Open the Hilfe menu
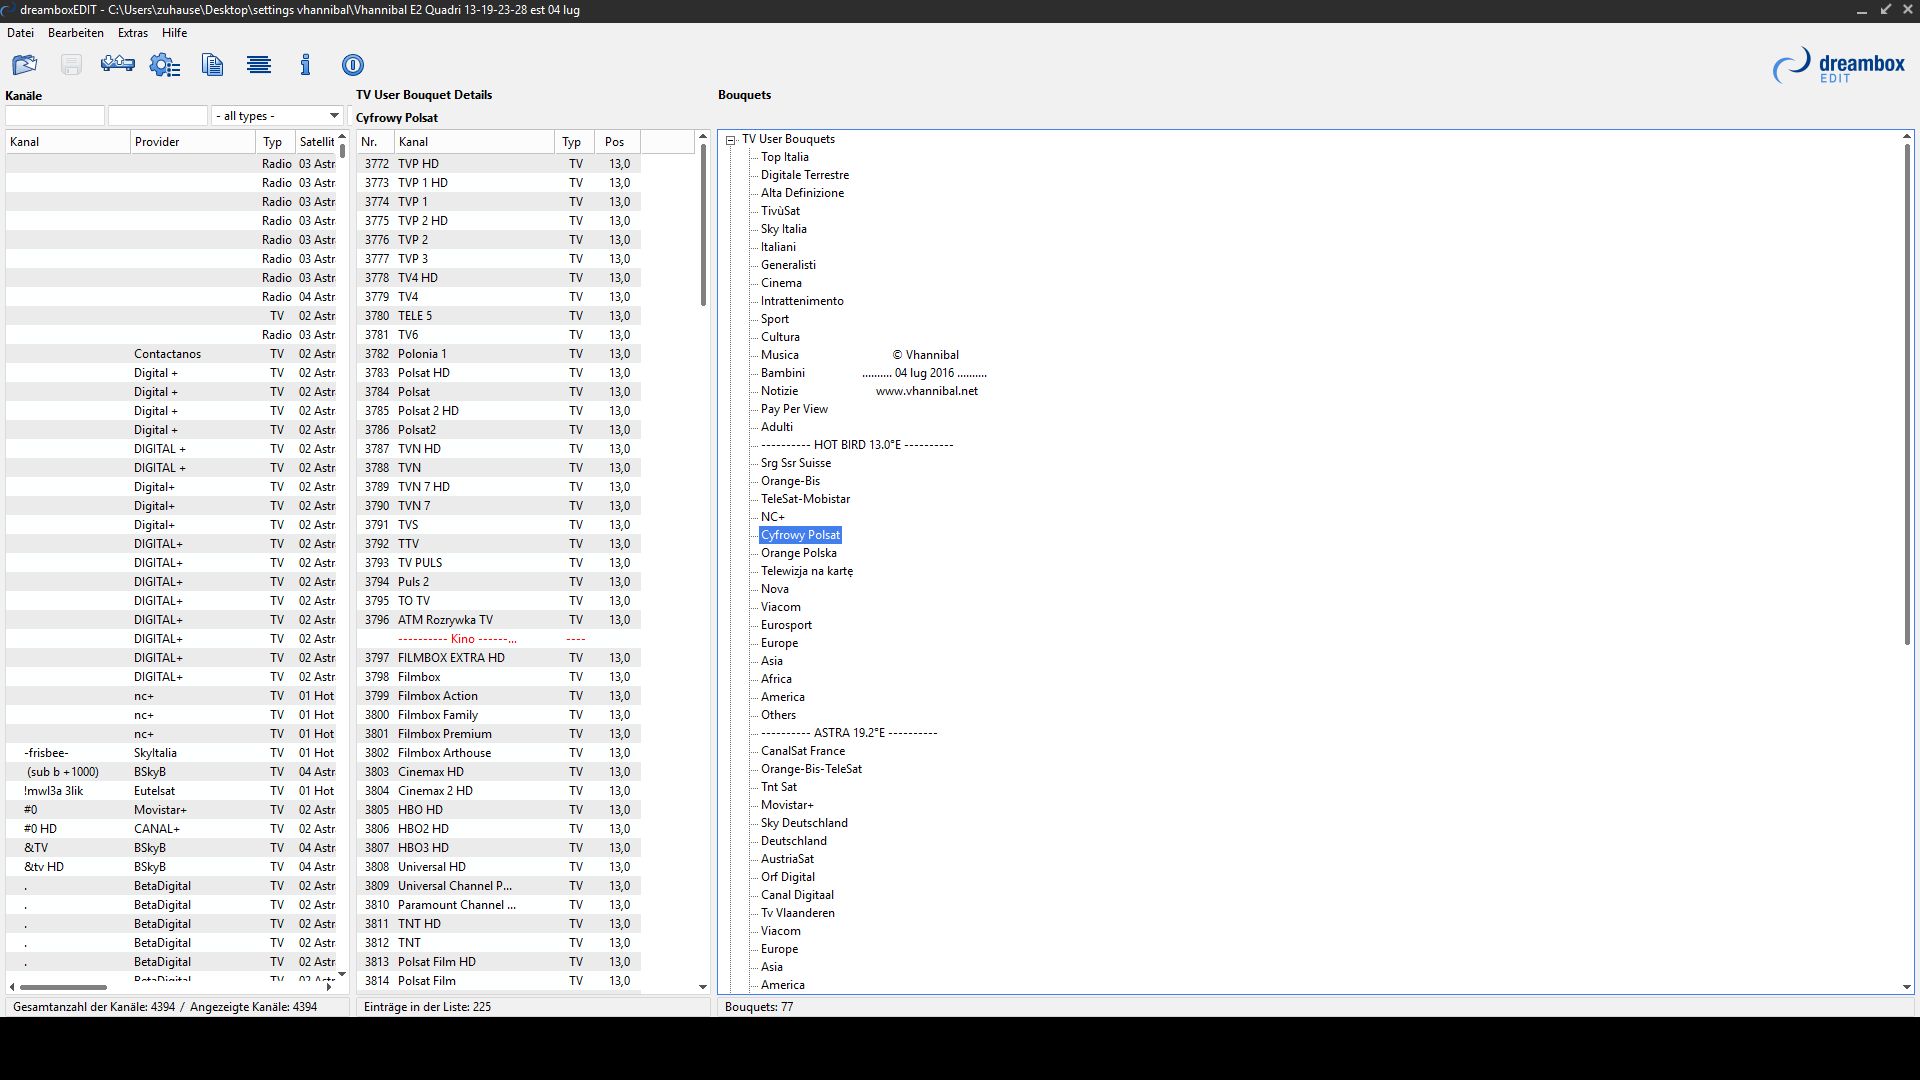This screenshot has height=1080, width=1920. pos(174,33)
